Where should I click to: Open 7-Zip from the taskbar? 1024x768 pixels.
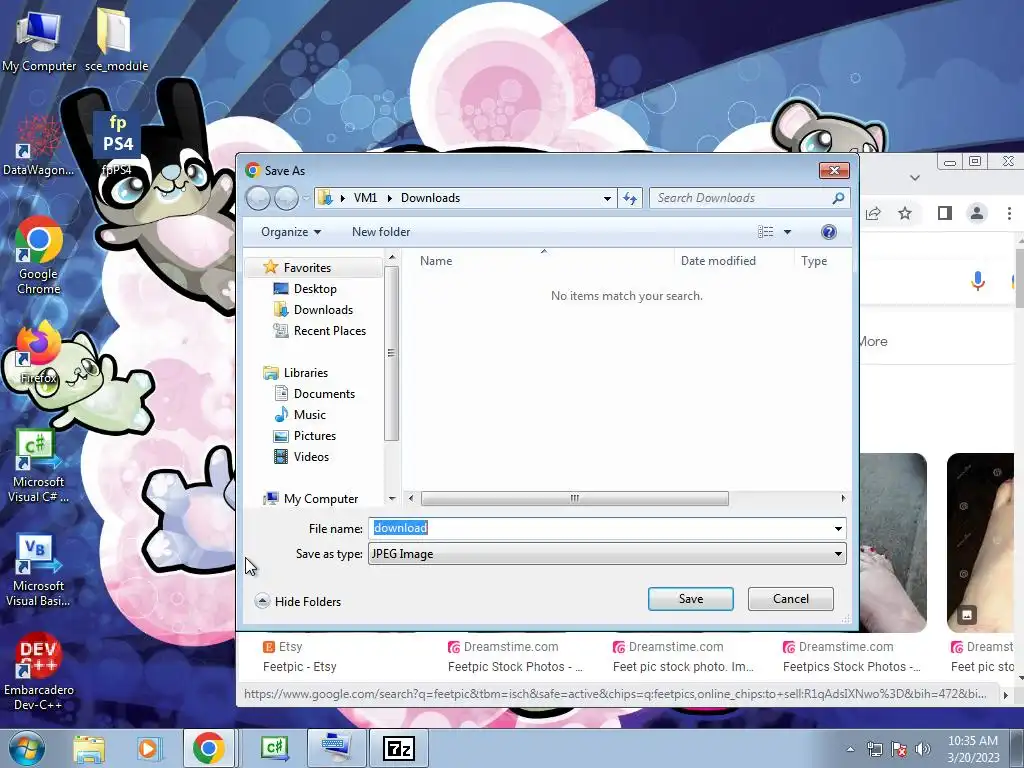click(399, 748)
